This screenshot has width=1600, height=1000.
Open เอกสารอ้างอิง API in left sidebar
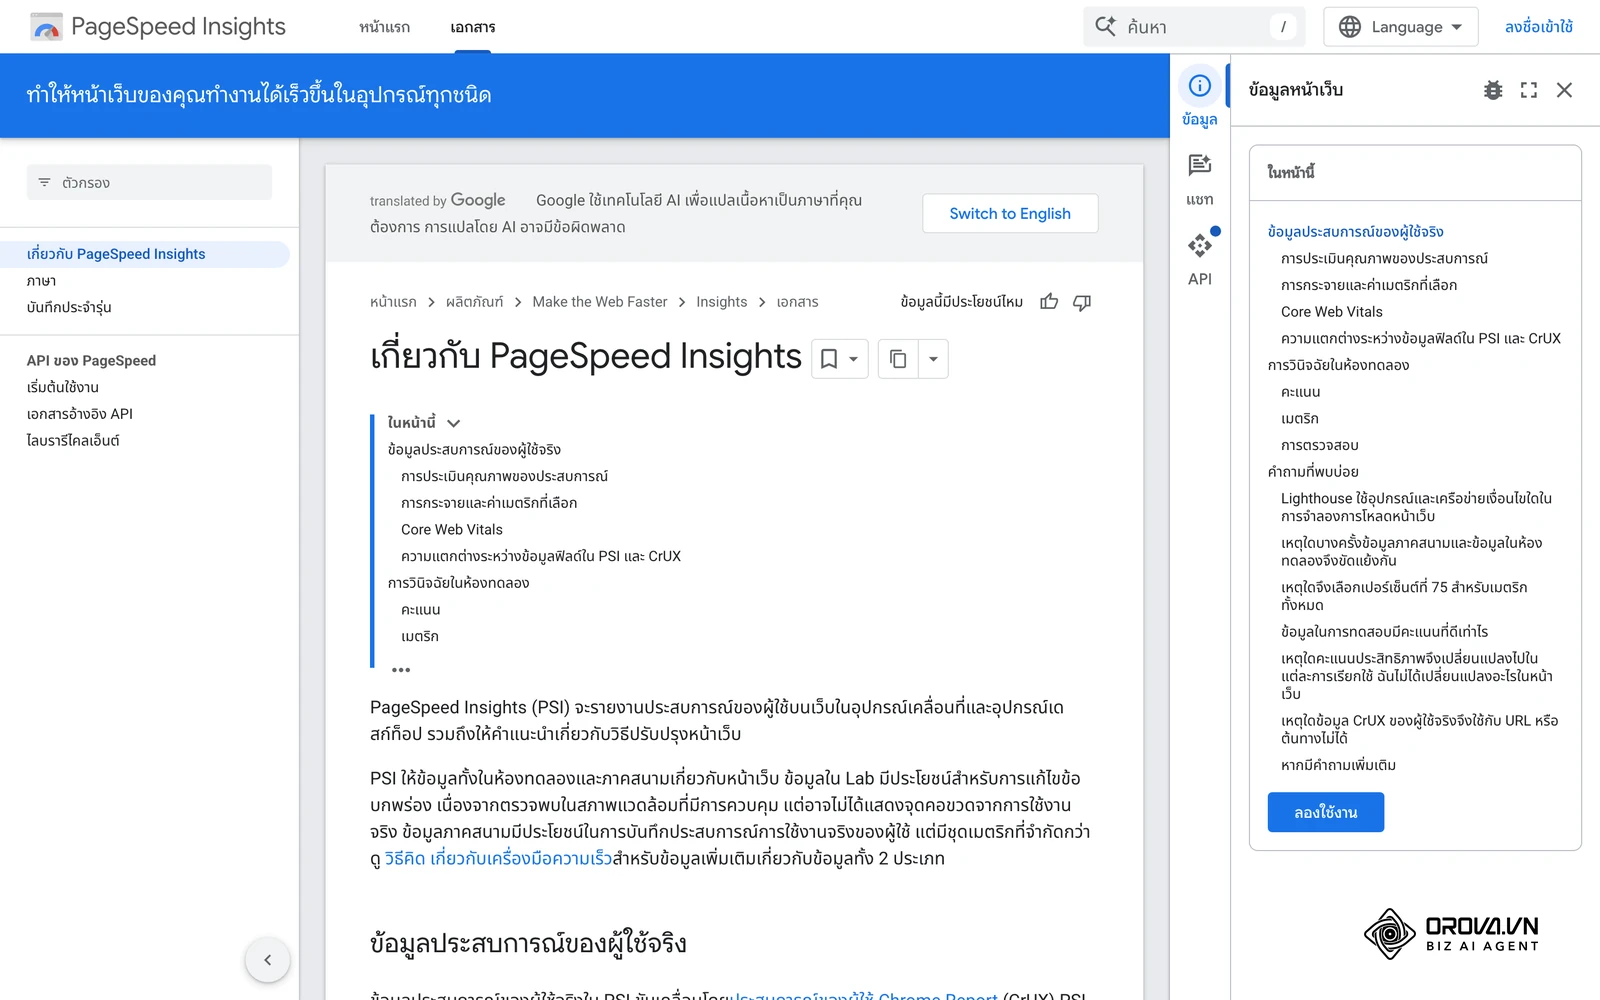[x=80, y=413]
